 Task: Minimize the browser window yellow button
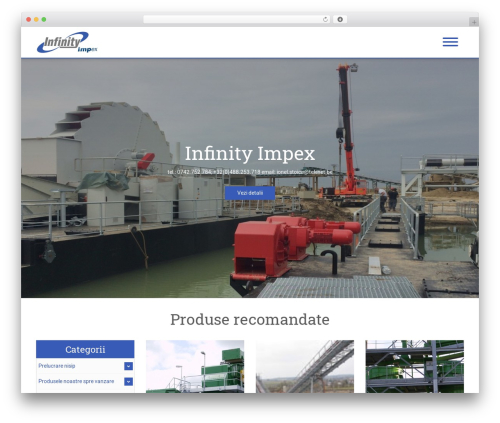[36, 20]
